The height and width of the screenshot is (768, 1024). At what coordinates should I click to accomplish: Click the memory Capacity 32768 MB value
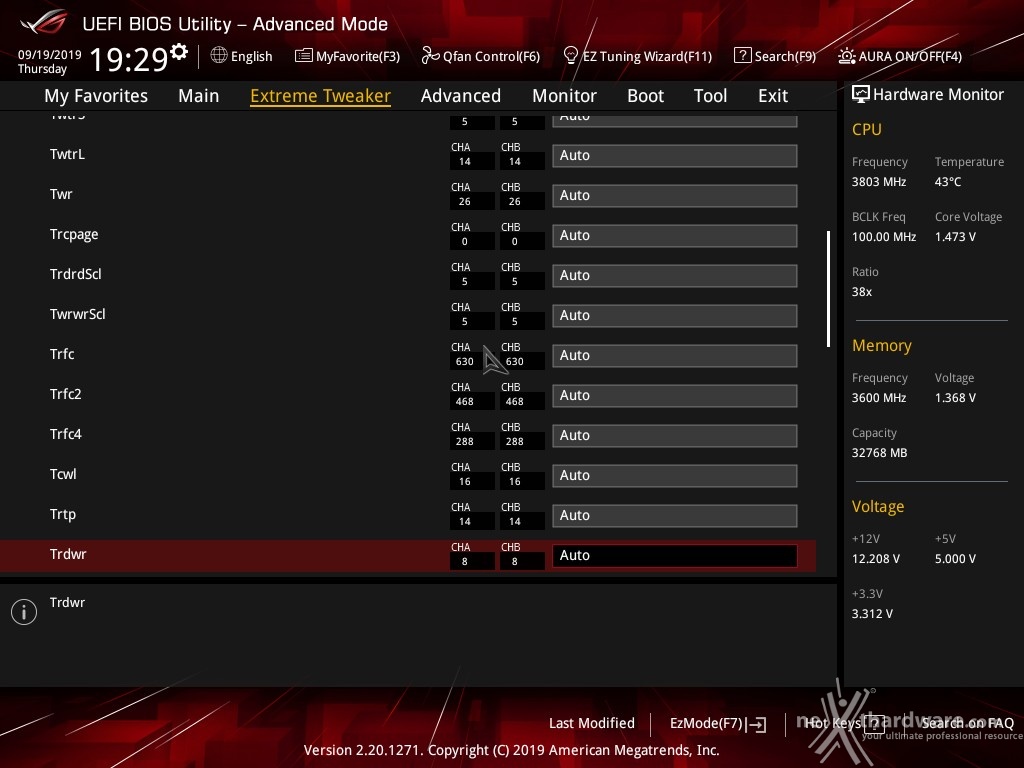point(880,453)
